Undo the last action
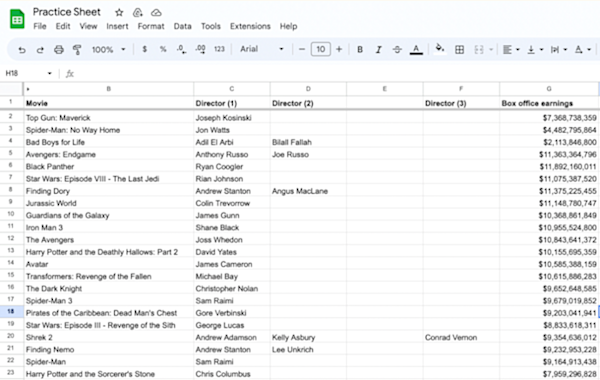600x380 pixels. pos(22,49)
